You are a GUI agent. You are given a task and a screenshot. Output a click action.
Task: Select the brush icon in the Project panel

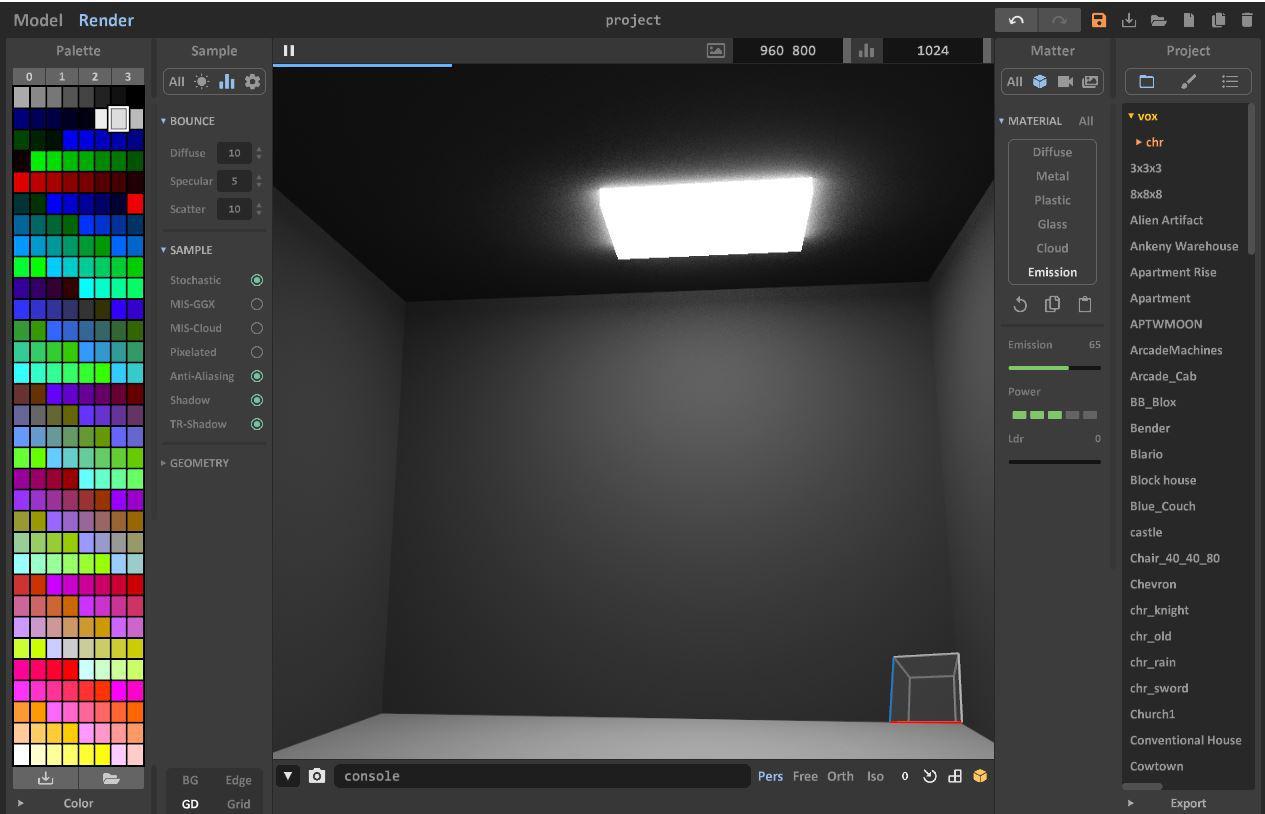coord(1188,81)
